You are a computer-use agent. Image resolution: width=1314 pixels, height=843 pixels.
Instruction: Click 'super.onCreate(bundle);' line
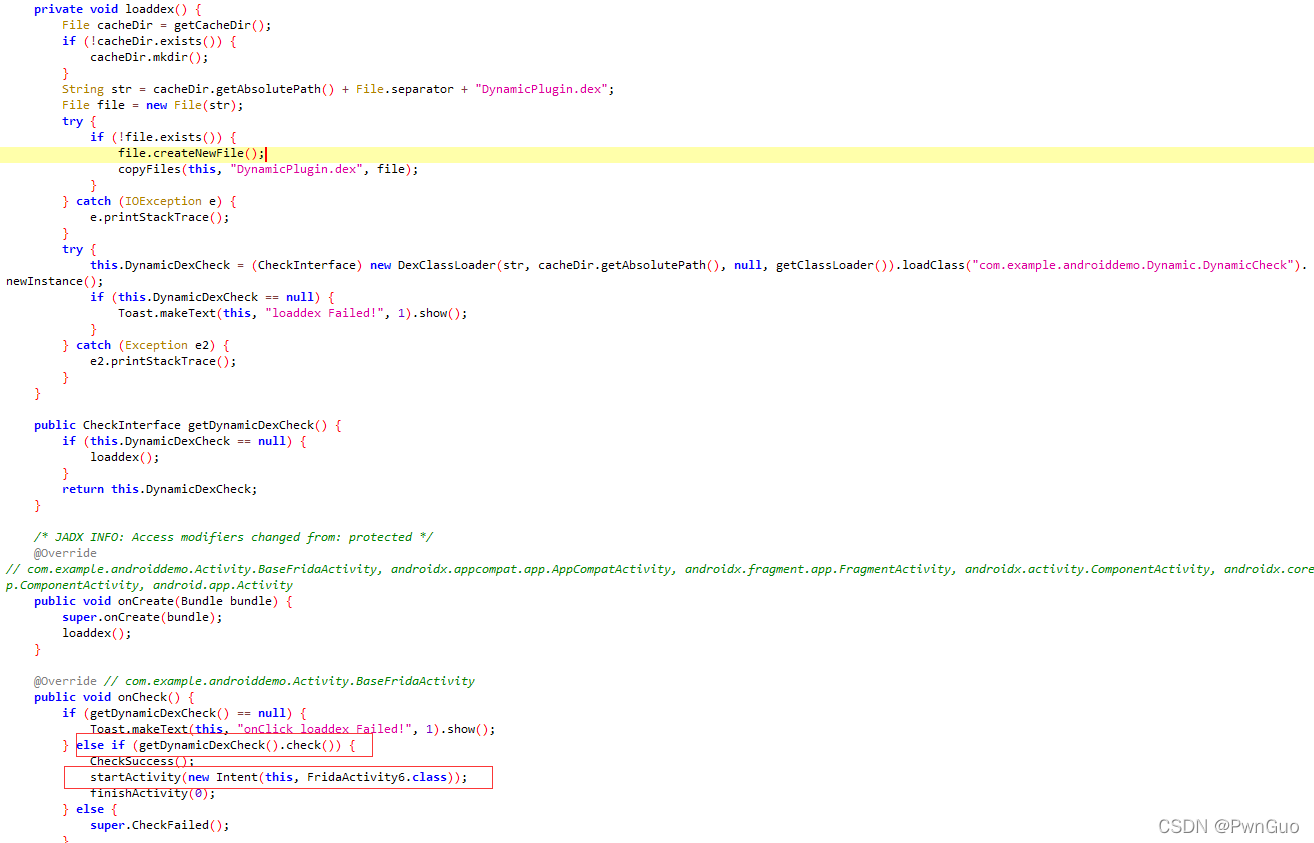pyautogui.click(x=142, y=617)
